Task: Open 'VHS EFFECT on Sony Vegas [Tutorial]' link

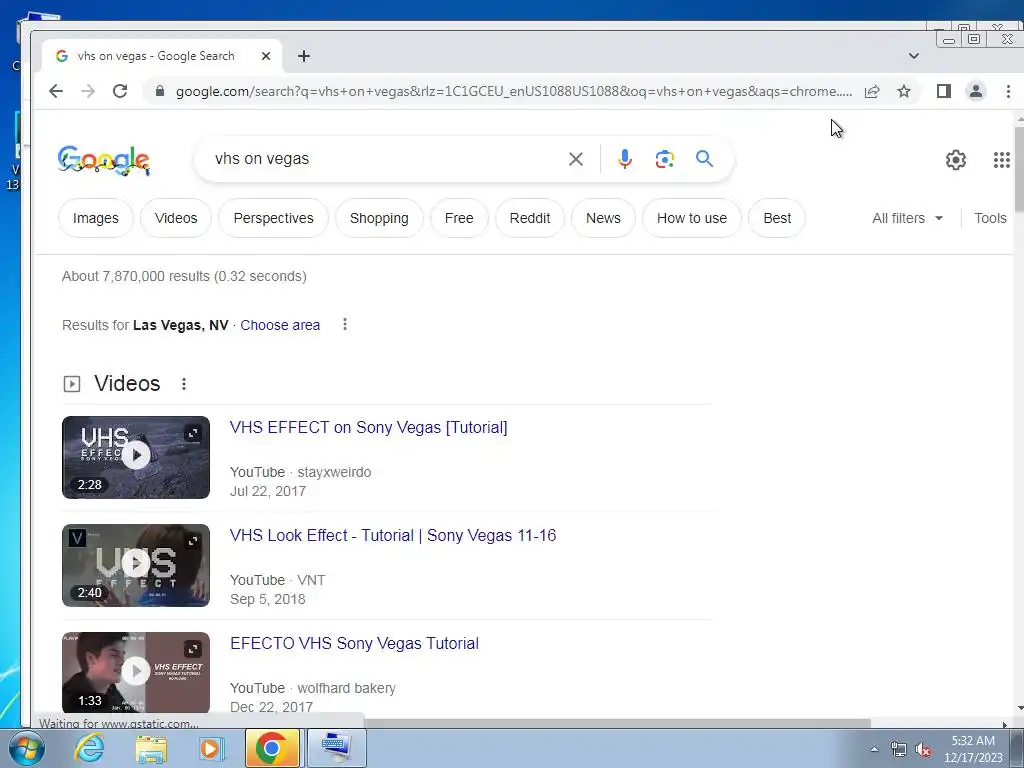Action: (x=368, y=427)
